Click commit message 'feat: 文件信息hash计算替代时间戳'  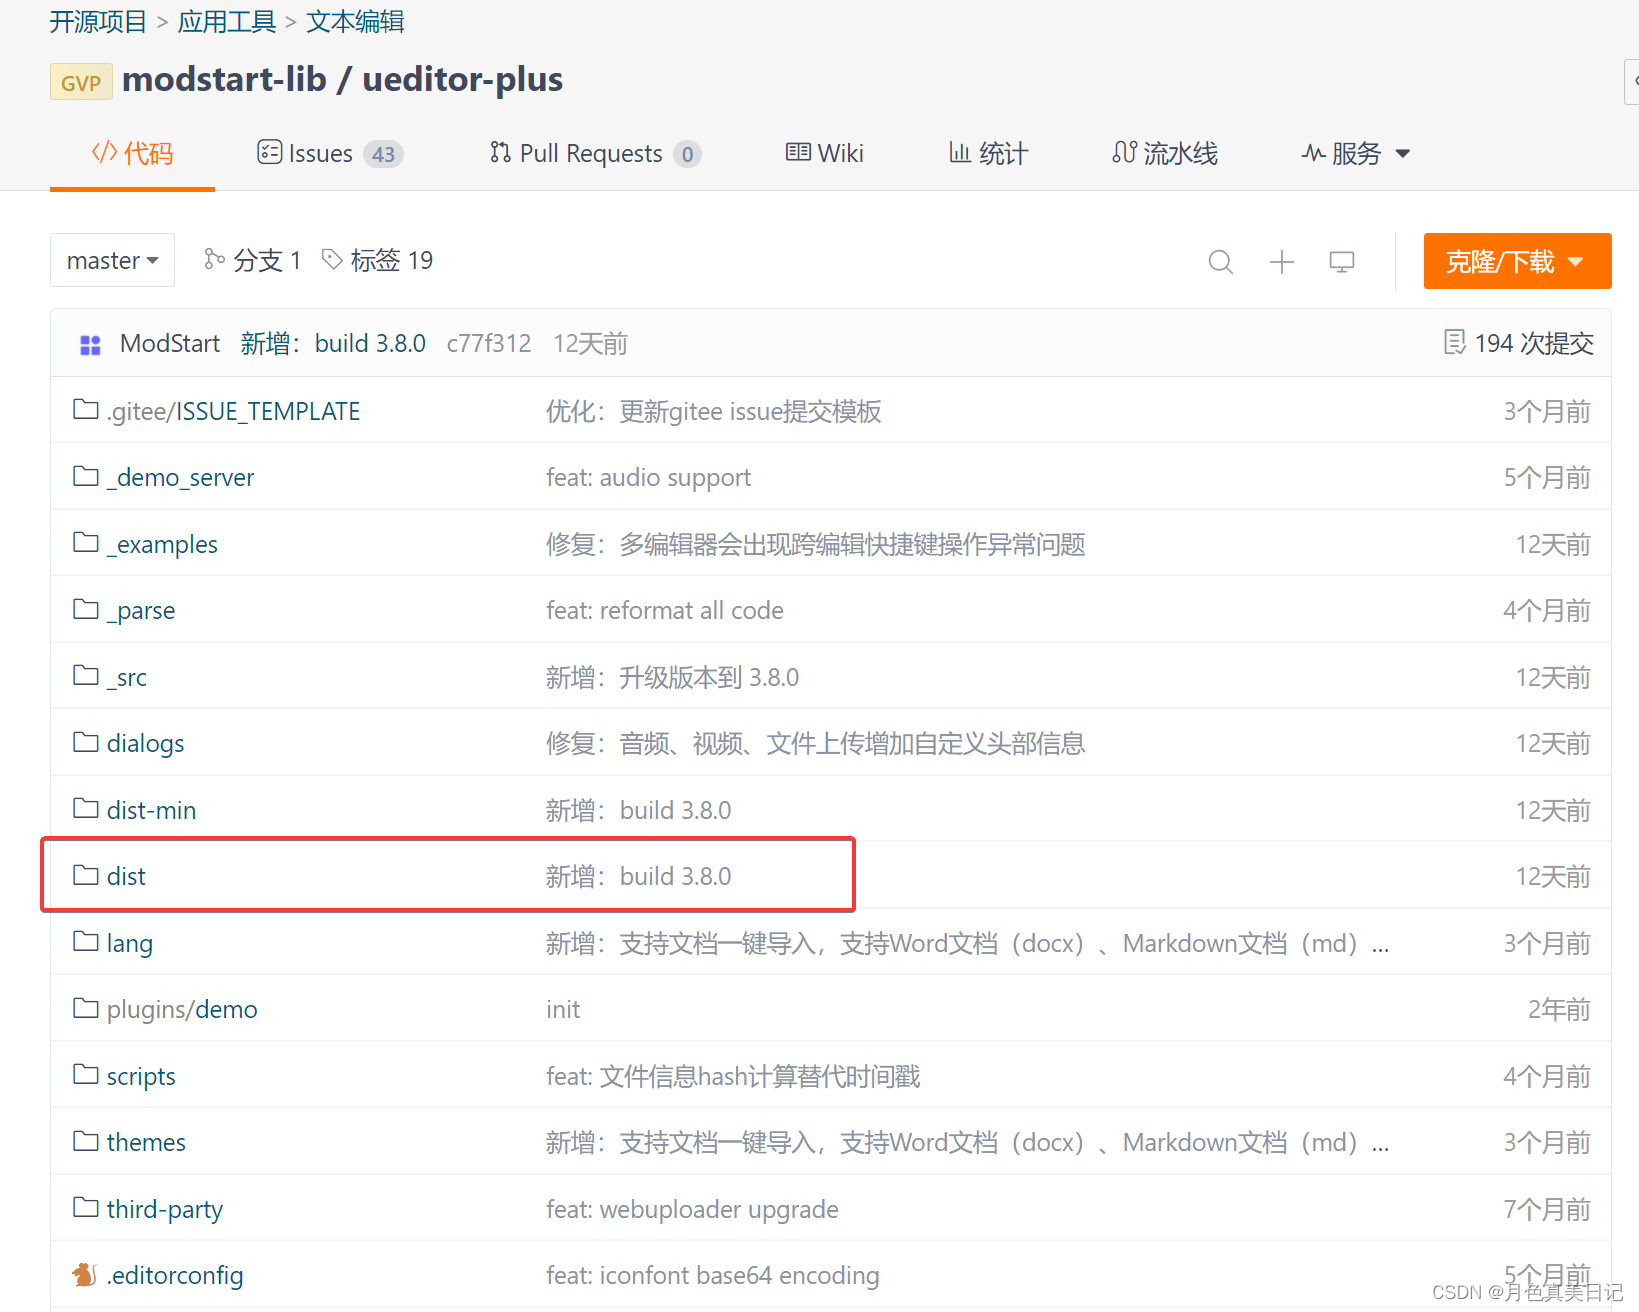coord(733,1076)
